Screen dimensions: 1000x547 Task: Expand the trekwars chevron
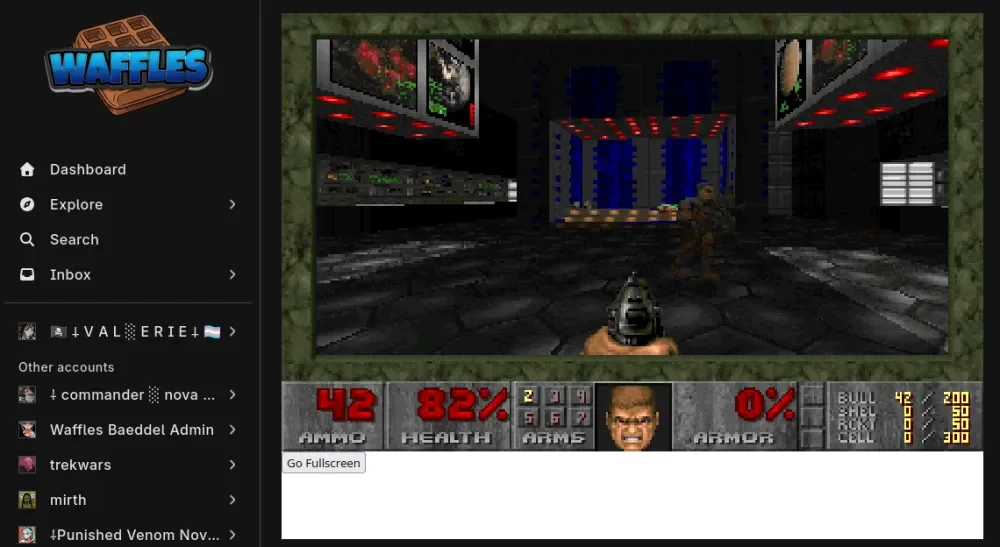point(232,465)
